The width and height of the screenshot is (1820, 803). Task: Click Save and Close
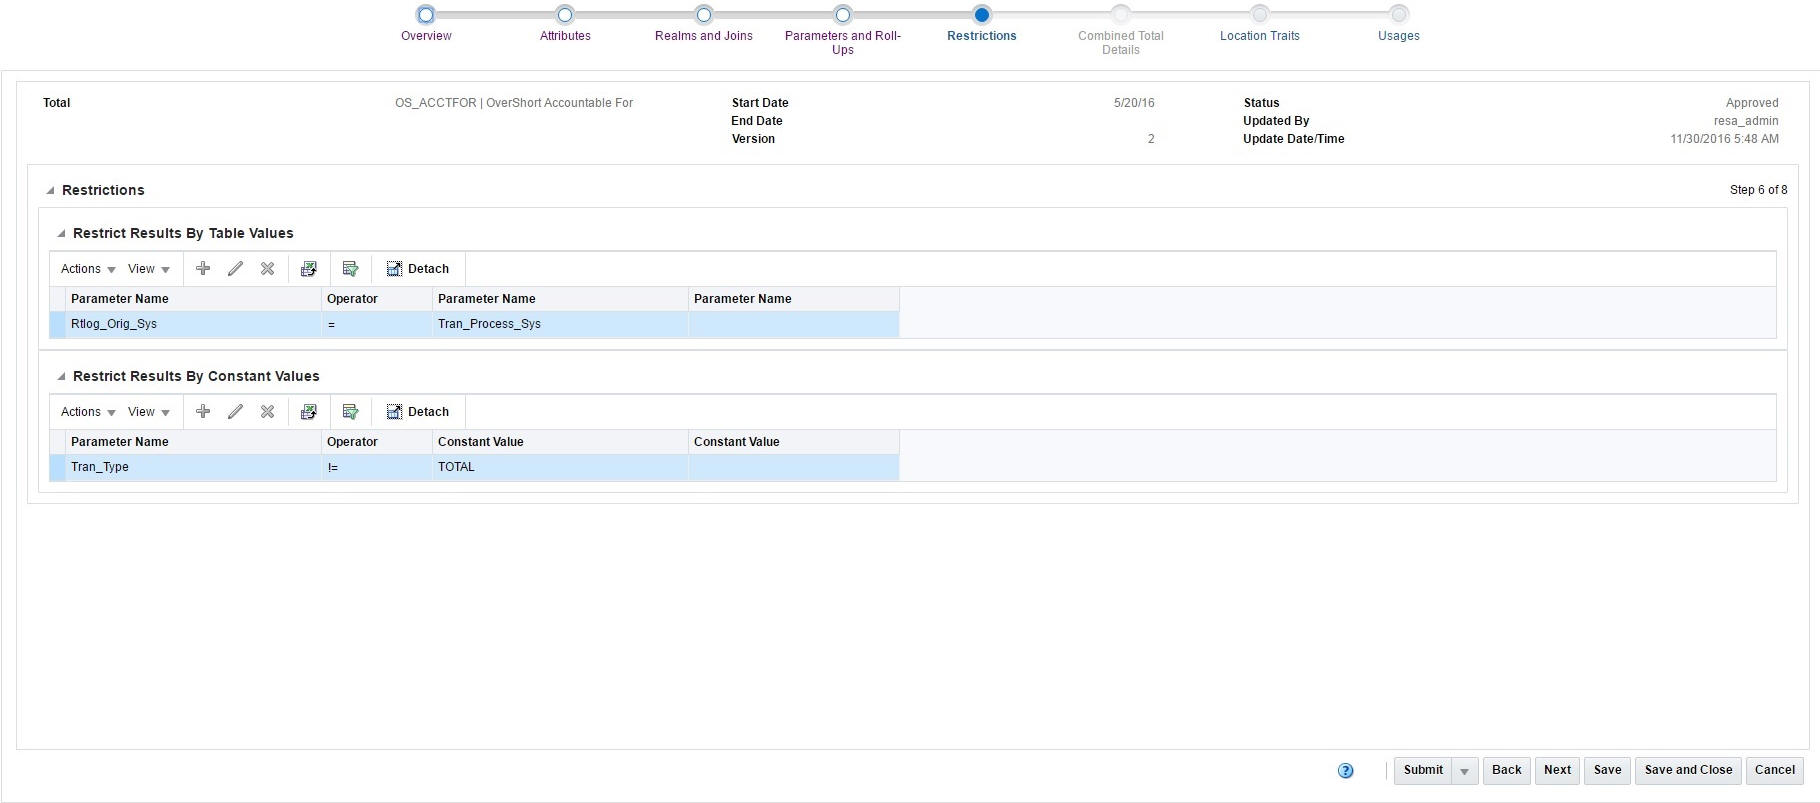click(1688, 770)
